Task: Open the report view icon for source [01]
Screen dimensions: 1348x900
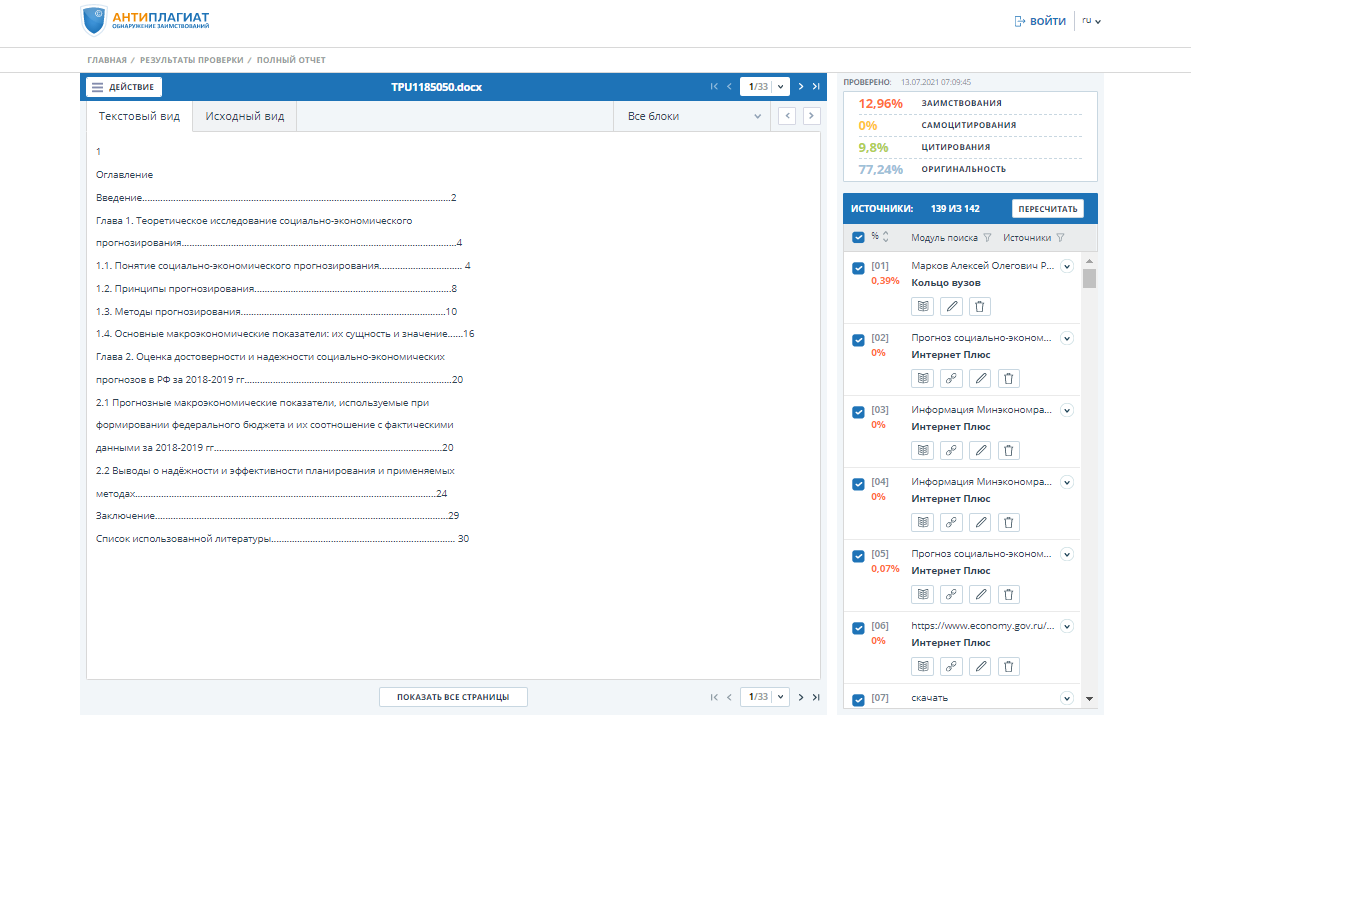Action: point(923,306)
